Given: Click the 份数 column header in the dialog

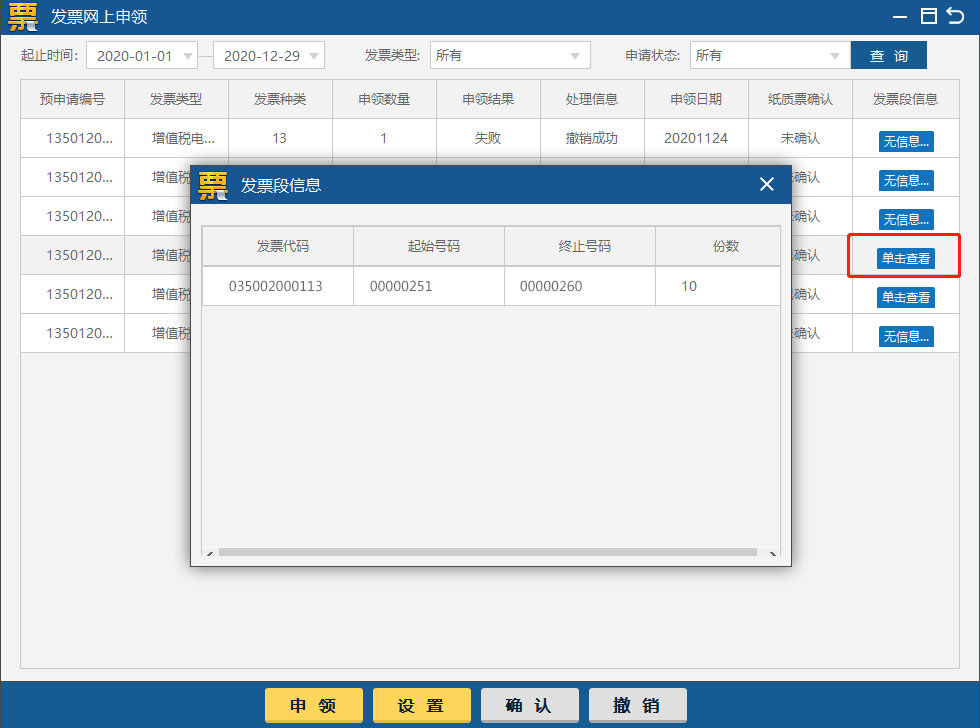Looking at the screenshot, I should [x=722, y=246].
